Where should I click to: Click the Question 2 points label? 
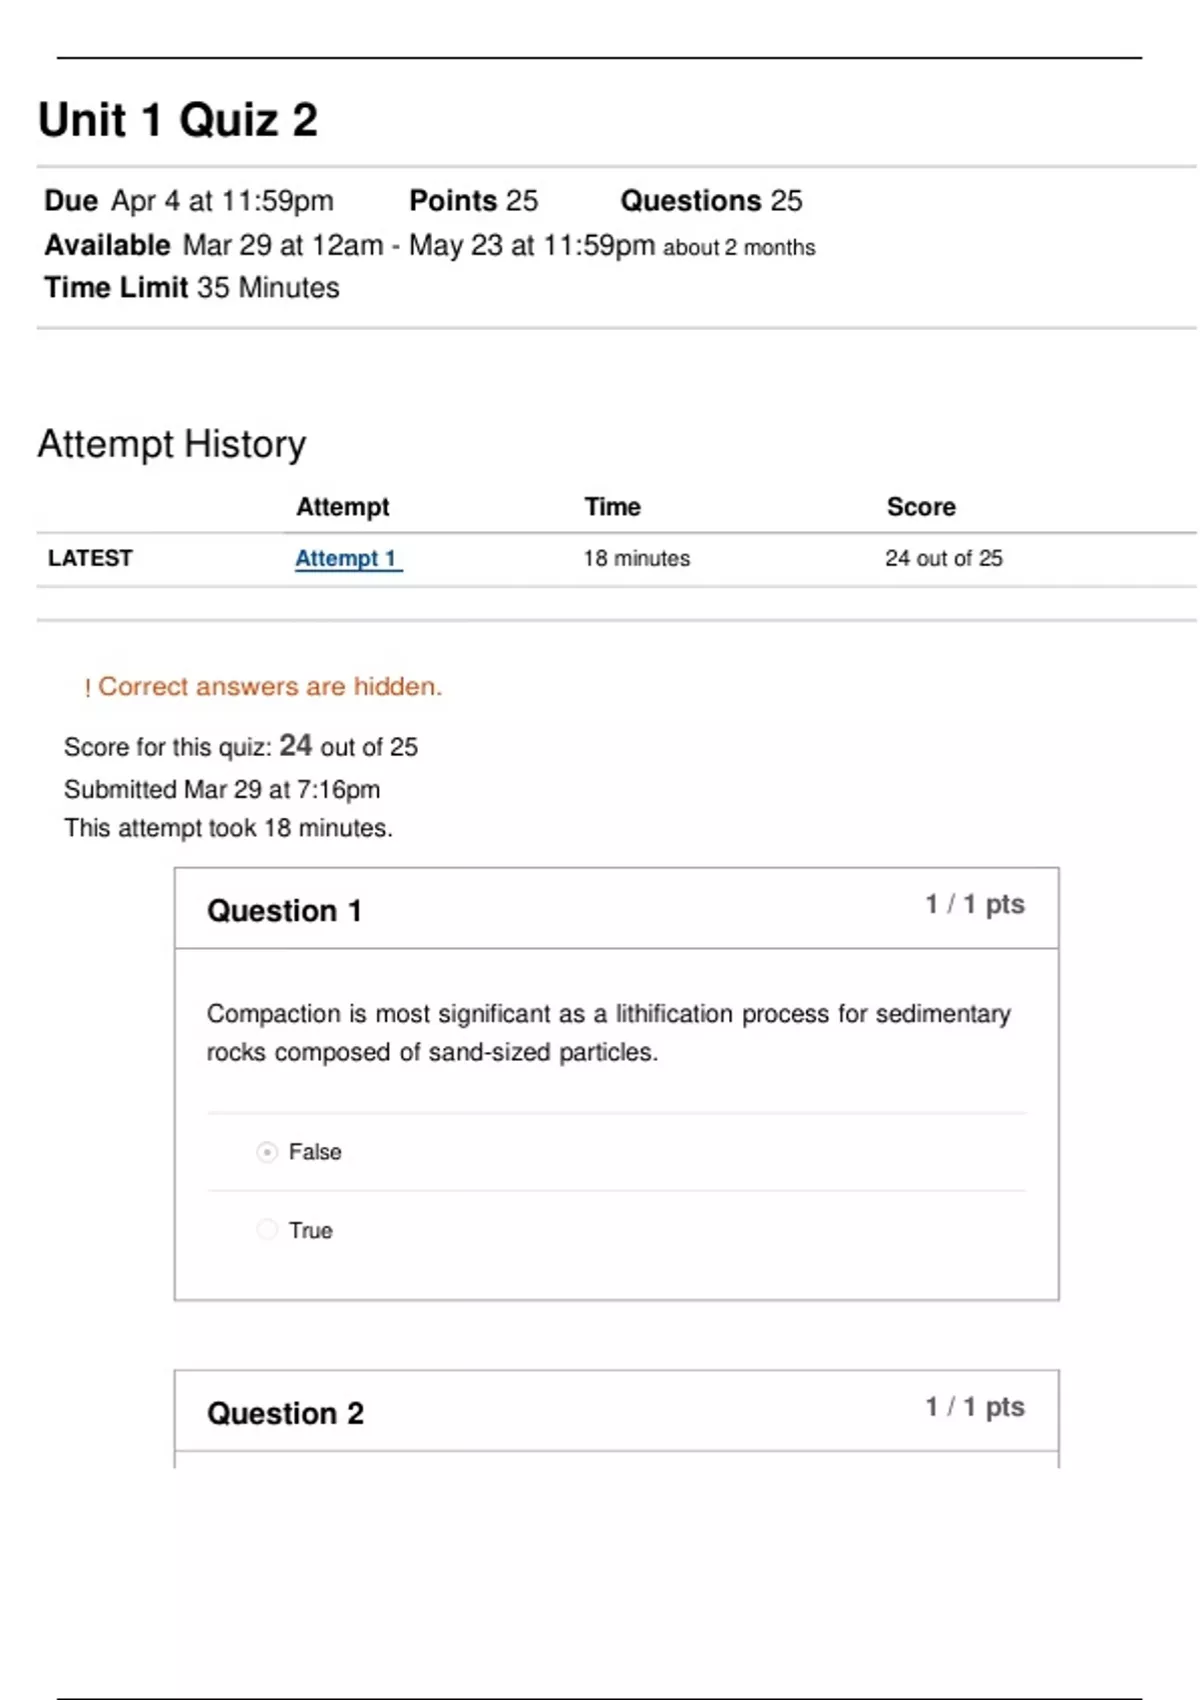coord(974,1407)
